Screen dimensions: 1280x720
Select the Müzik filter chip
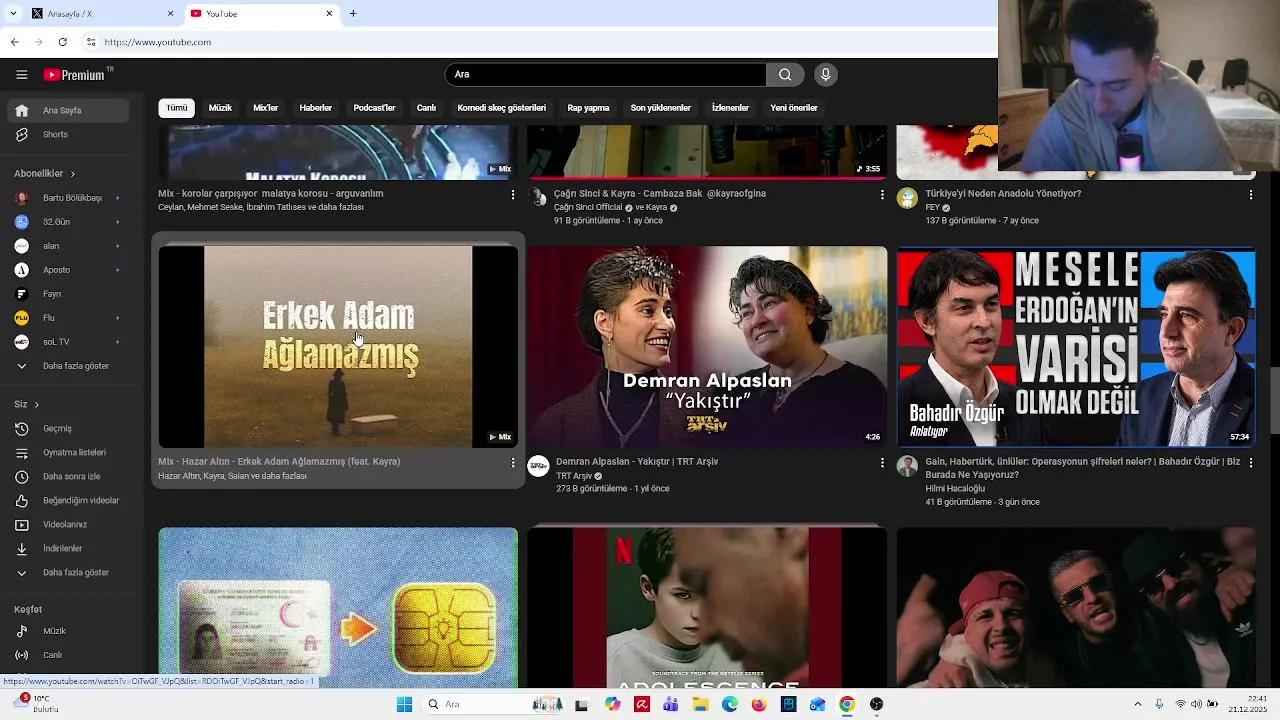coord(220,108)
